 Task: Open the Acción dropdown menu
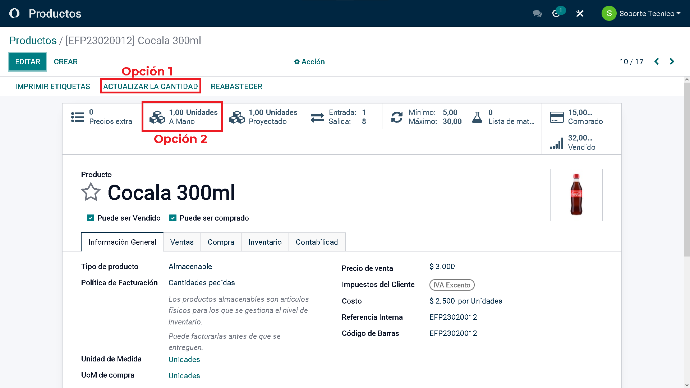pyautogui.click(x=309, y=62)
